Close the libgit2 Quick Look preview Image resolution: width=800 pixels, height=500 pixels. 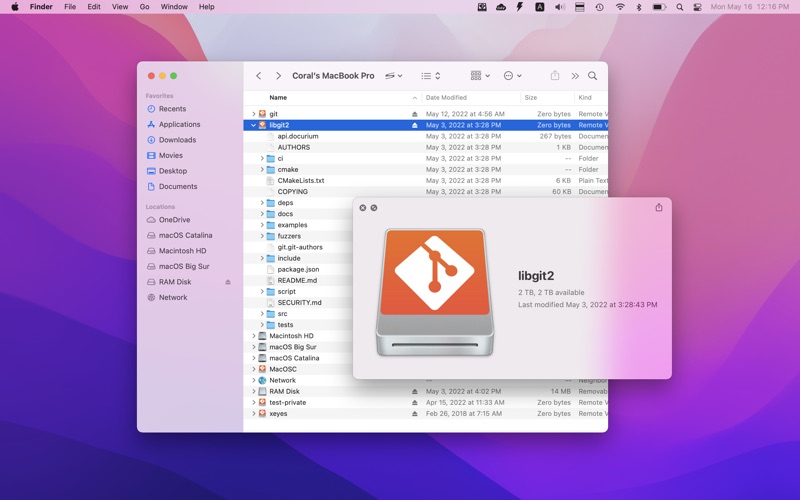[x=363, y=208]
